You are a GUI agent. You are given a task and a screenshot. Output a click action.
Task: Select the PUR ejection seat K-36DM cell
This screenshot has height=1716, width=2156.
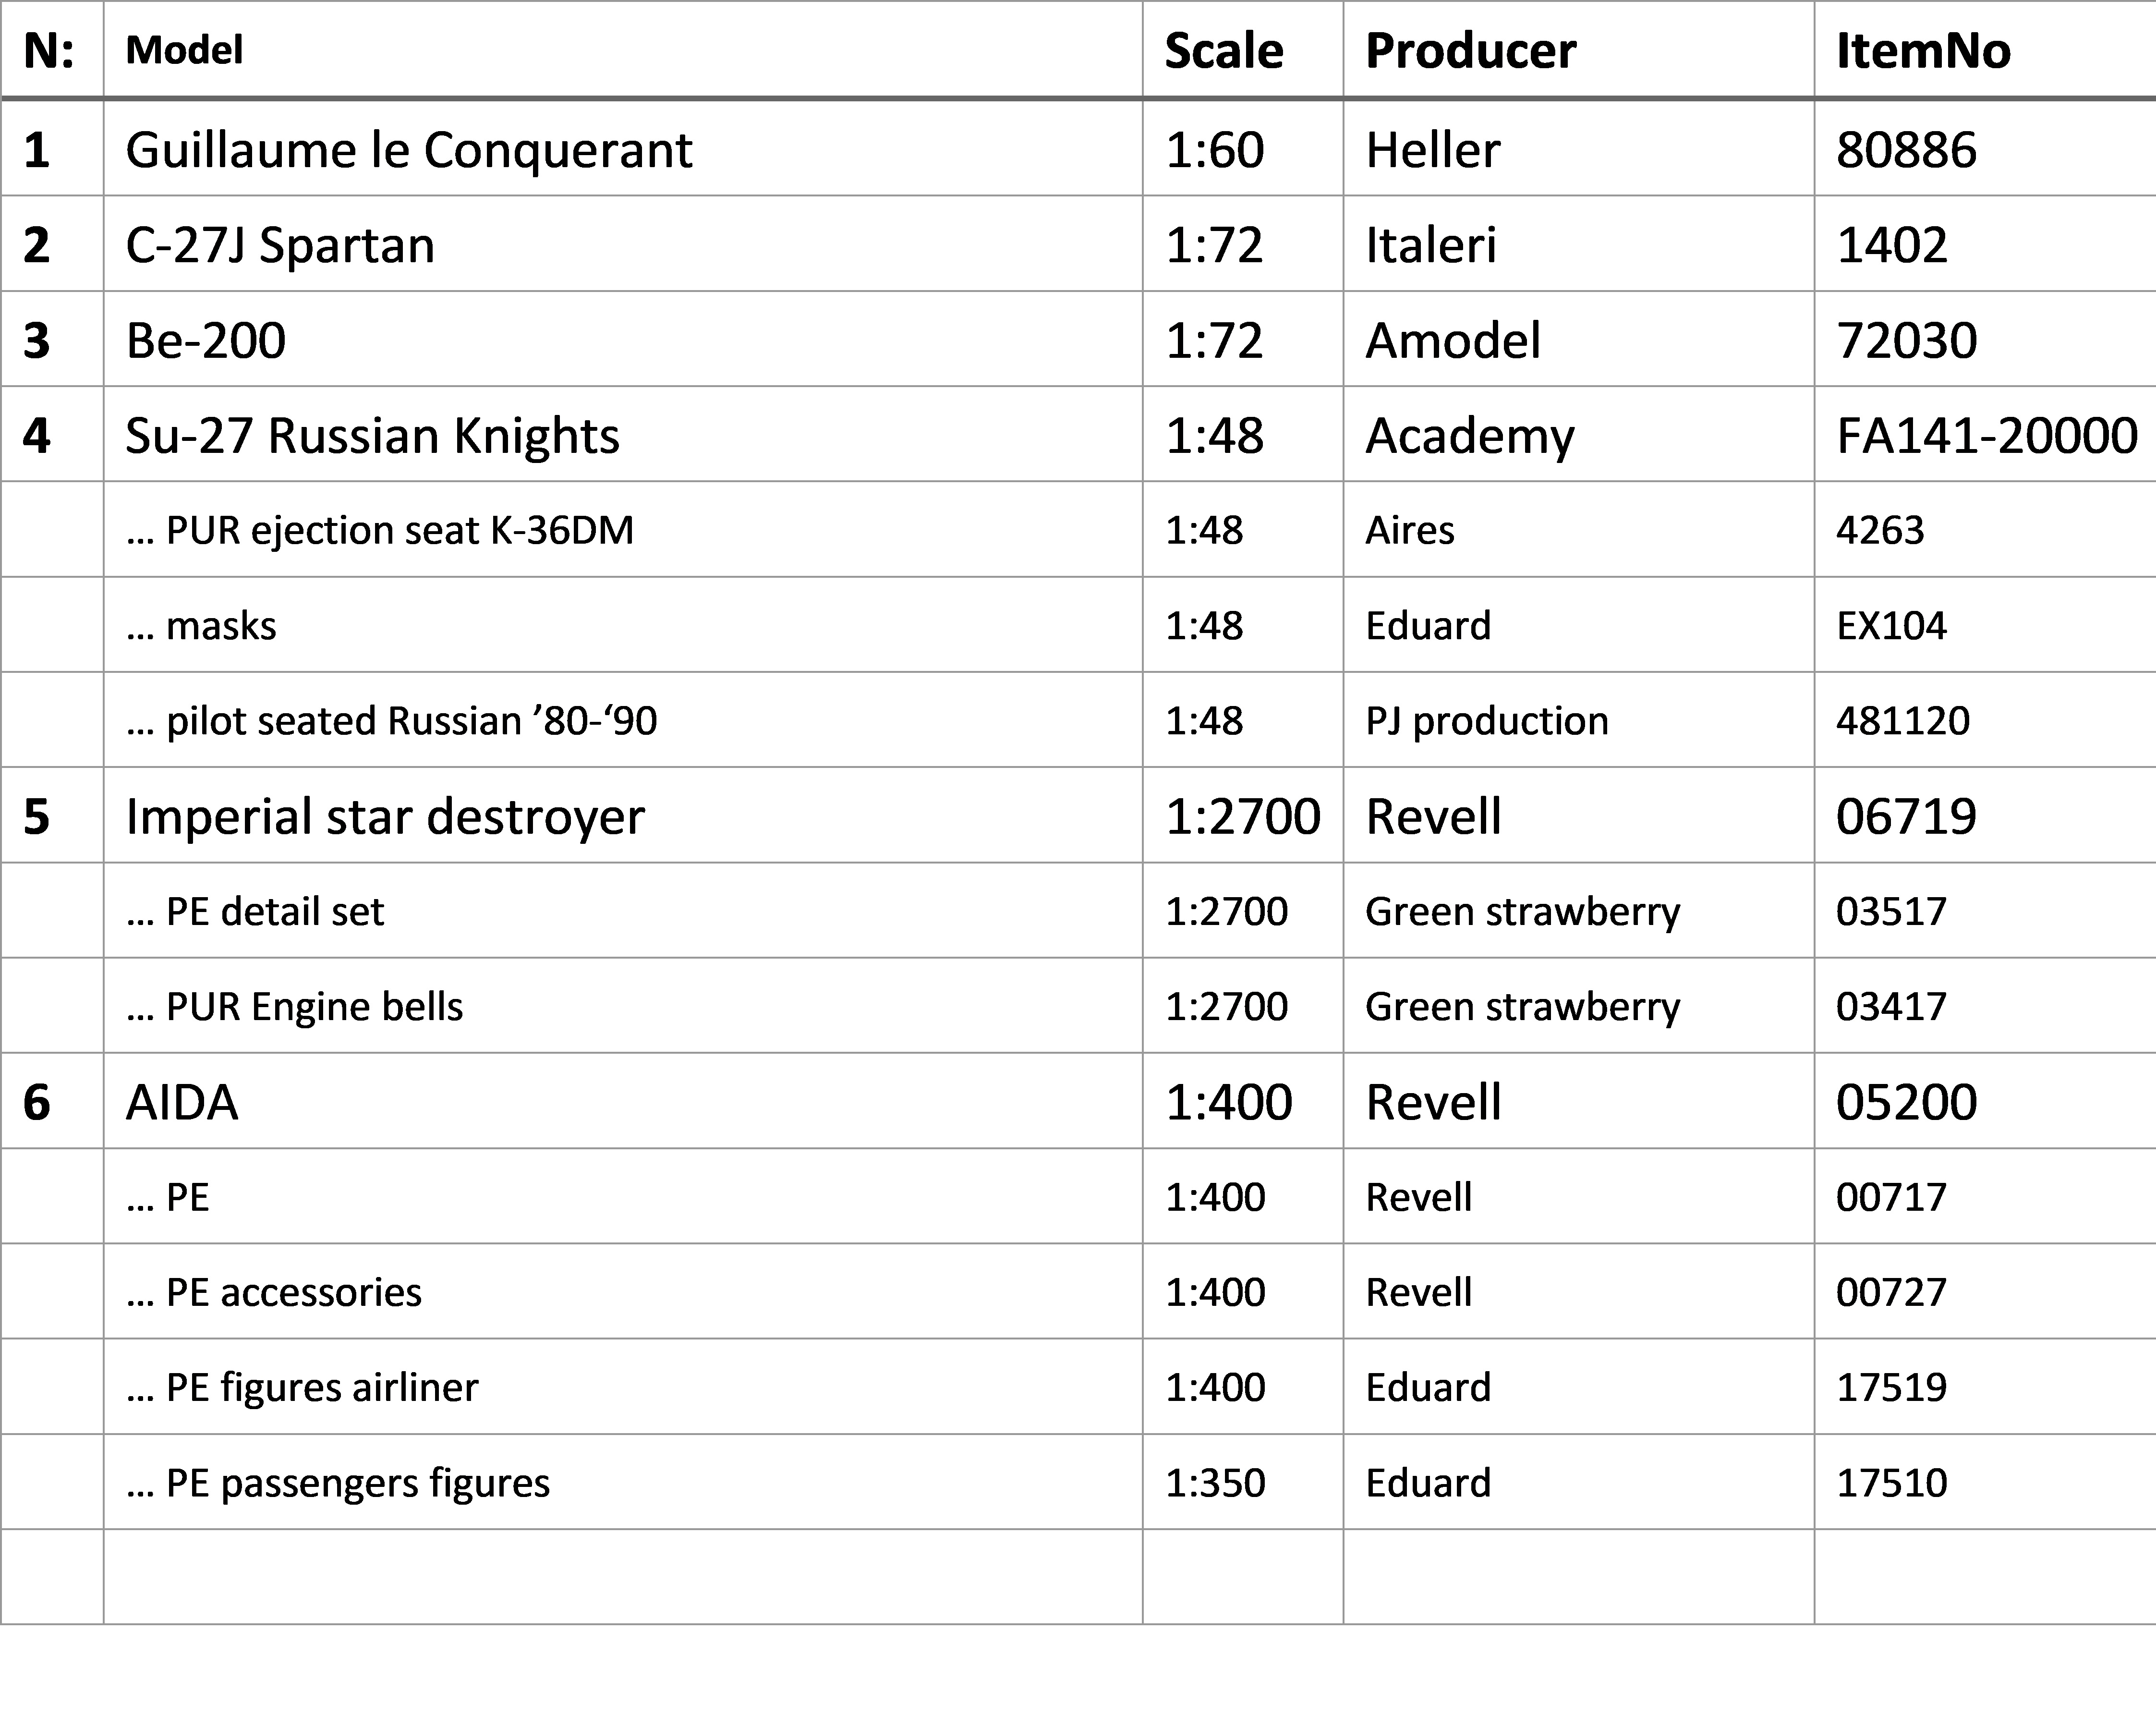623,529
